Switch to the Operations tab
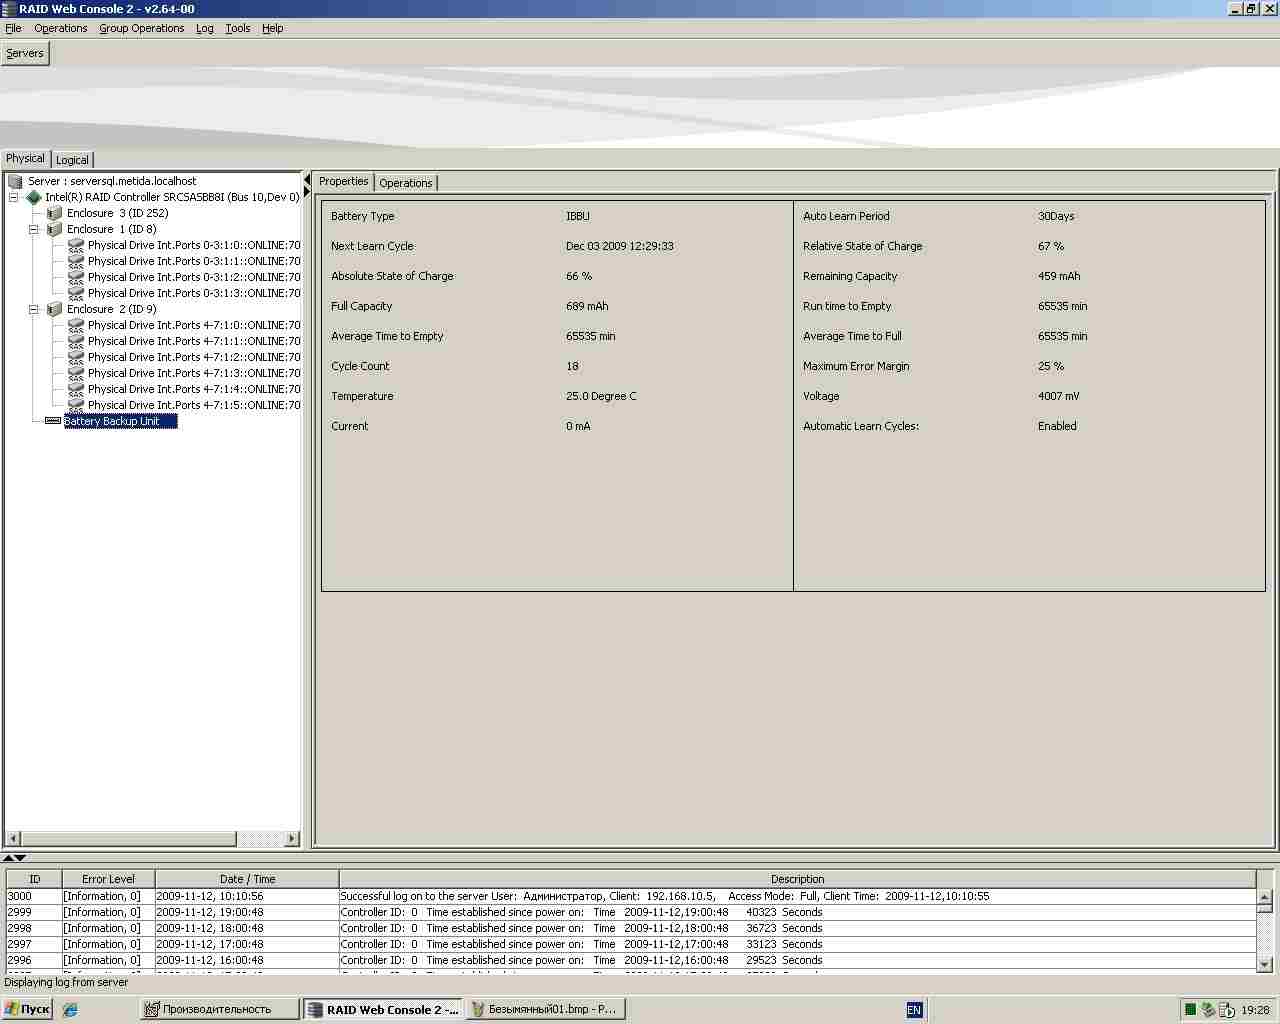This screenshot has height=1024, width=1280. click(405, 183)
